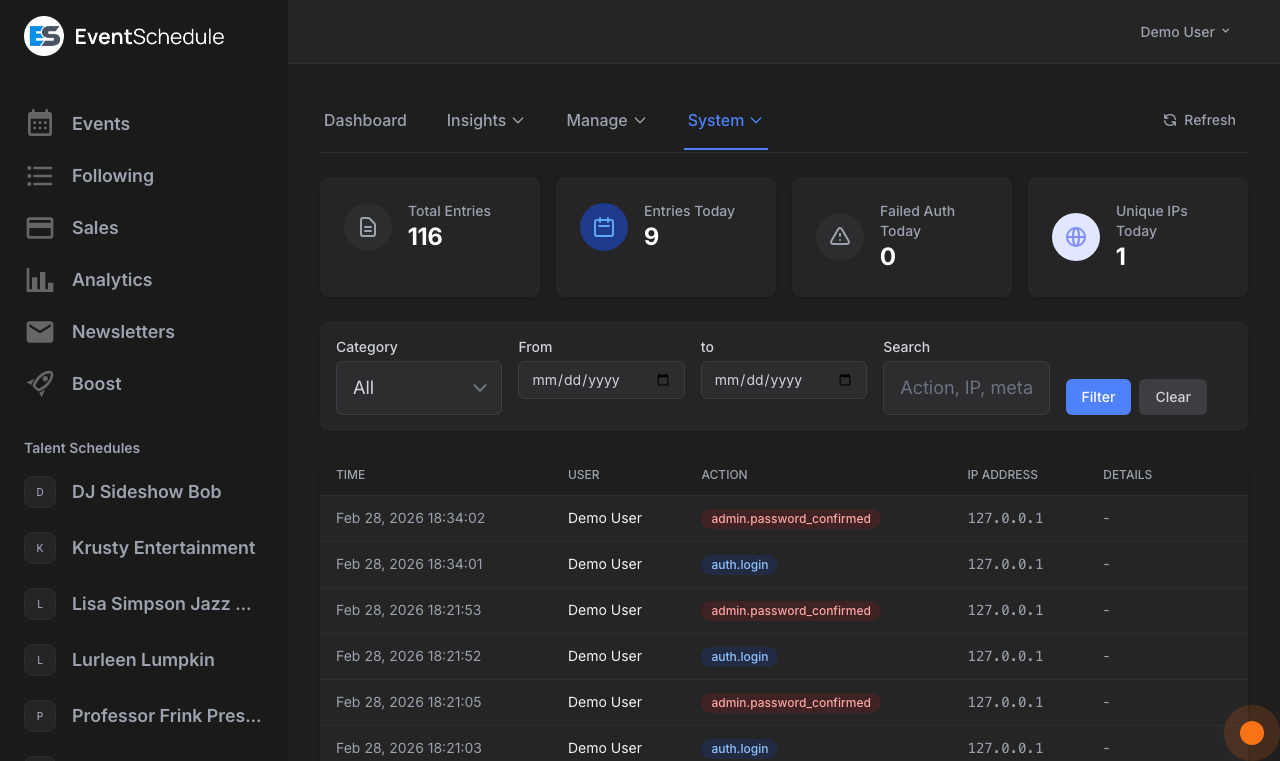Click Krusty Entertainment's K avatar
The image size is (1280, 761).
tap(40, 548)
